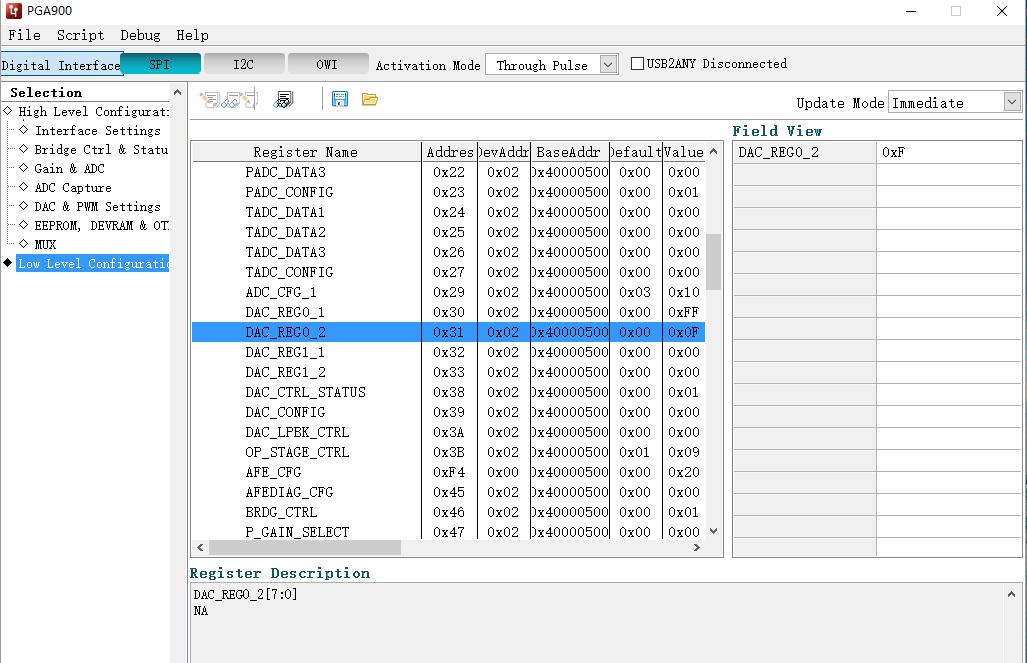This screenshot has width=1027, height=663.
Task: Collapse the High Level Configuration tree node
Action: pos(8,111)
